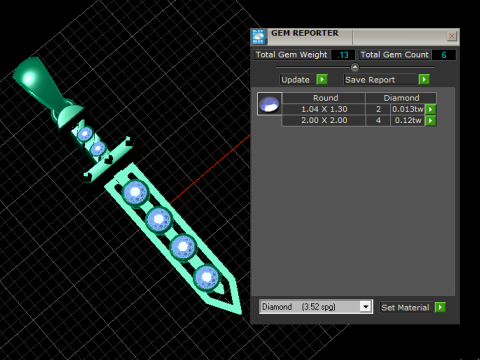Collapse the panel with the round arrow toggle

pos(355,67)
